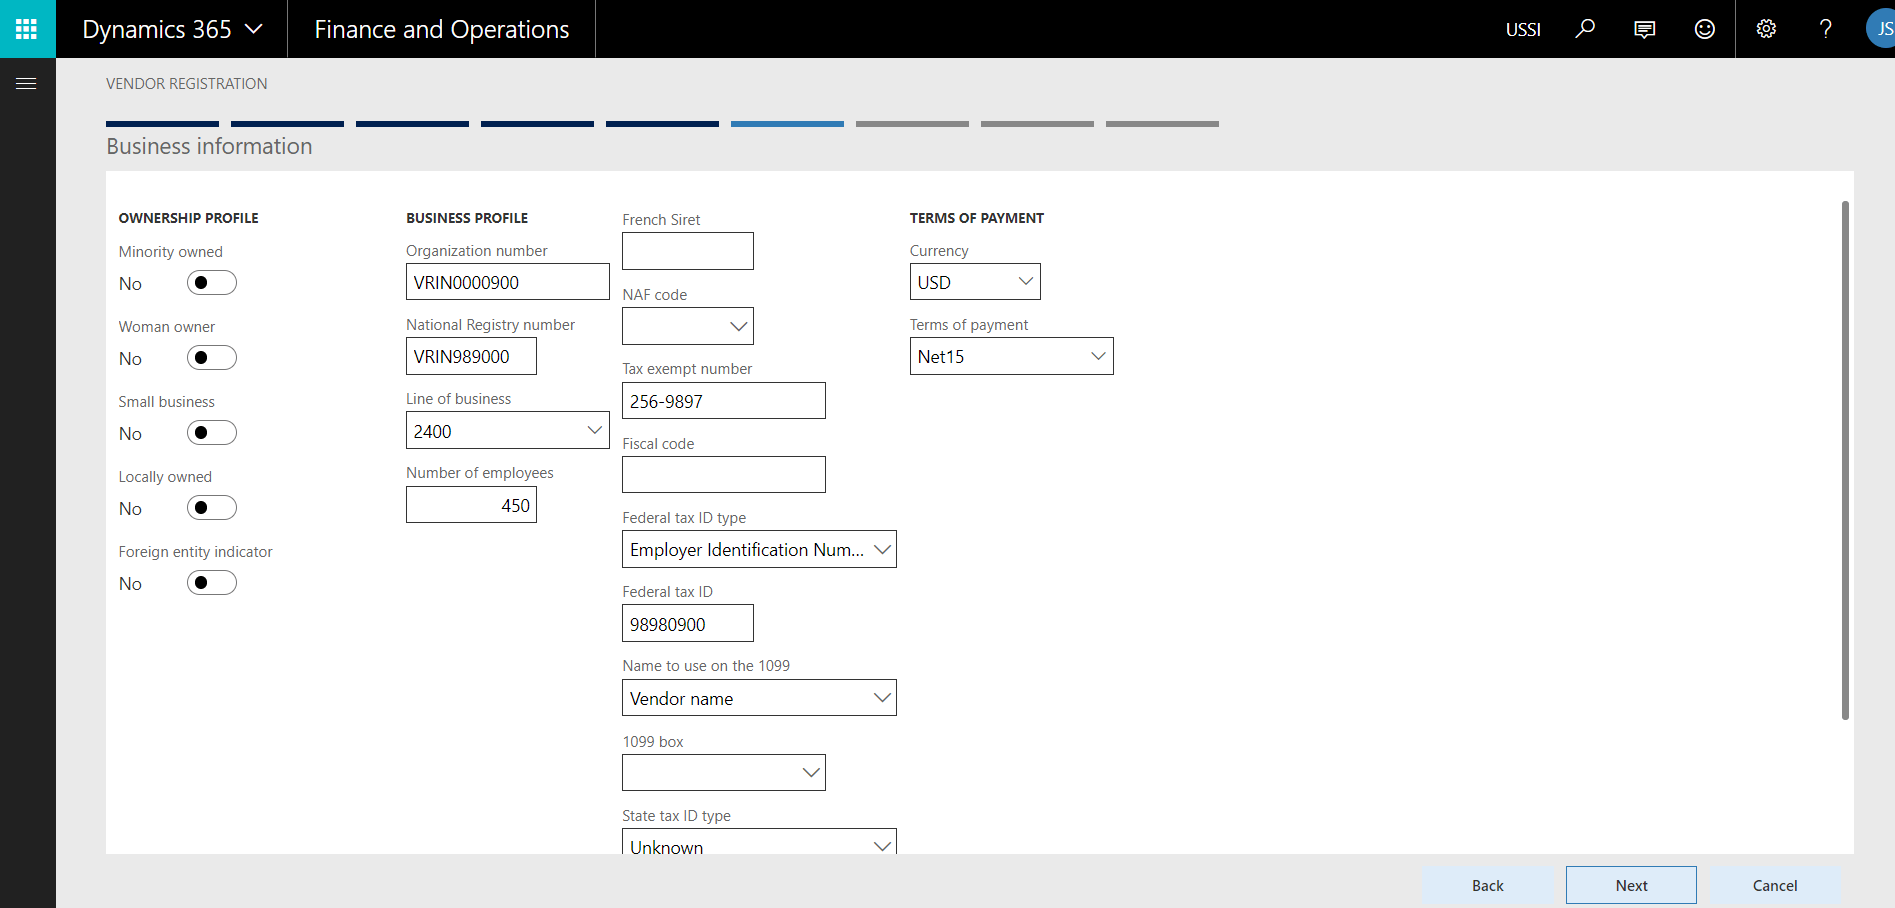Image resolution: width=1895 pixels, height=908 pixels.
Task: Open the Dynamics 365 app menu
Action: pyautogui.click(x=170, y=28)
